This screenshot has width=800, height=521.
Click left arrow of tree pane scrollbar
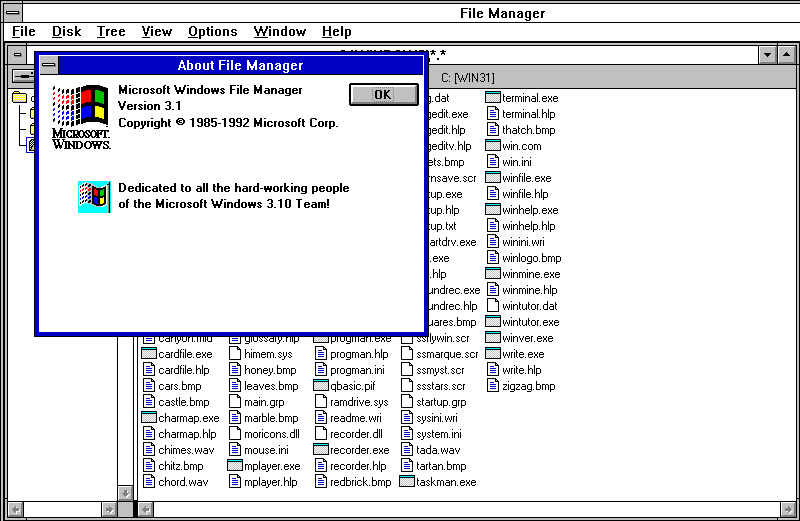pos(16,509)
